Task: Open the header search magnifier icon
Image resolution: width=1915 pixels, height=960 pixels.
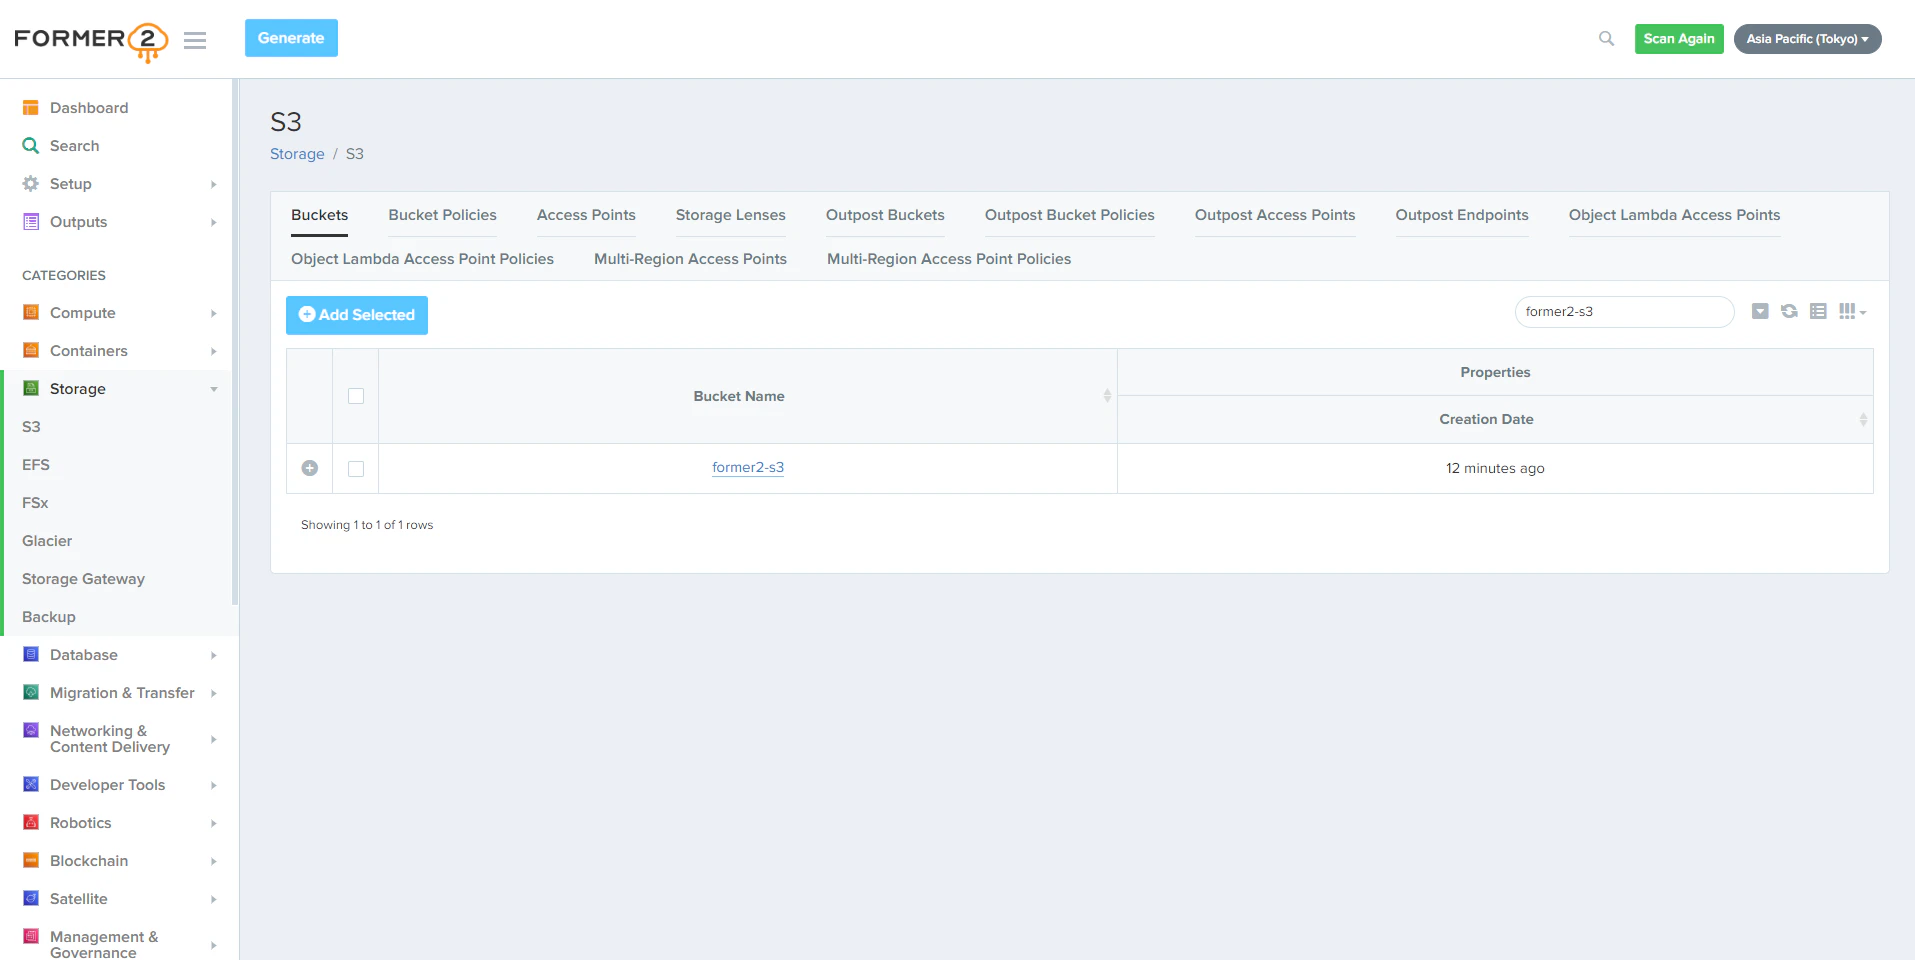Action: coord(1606,39)
